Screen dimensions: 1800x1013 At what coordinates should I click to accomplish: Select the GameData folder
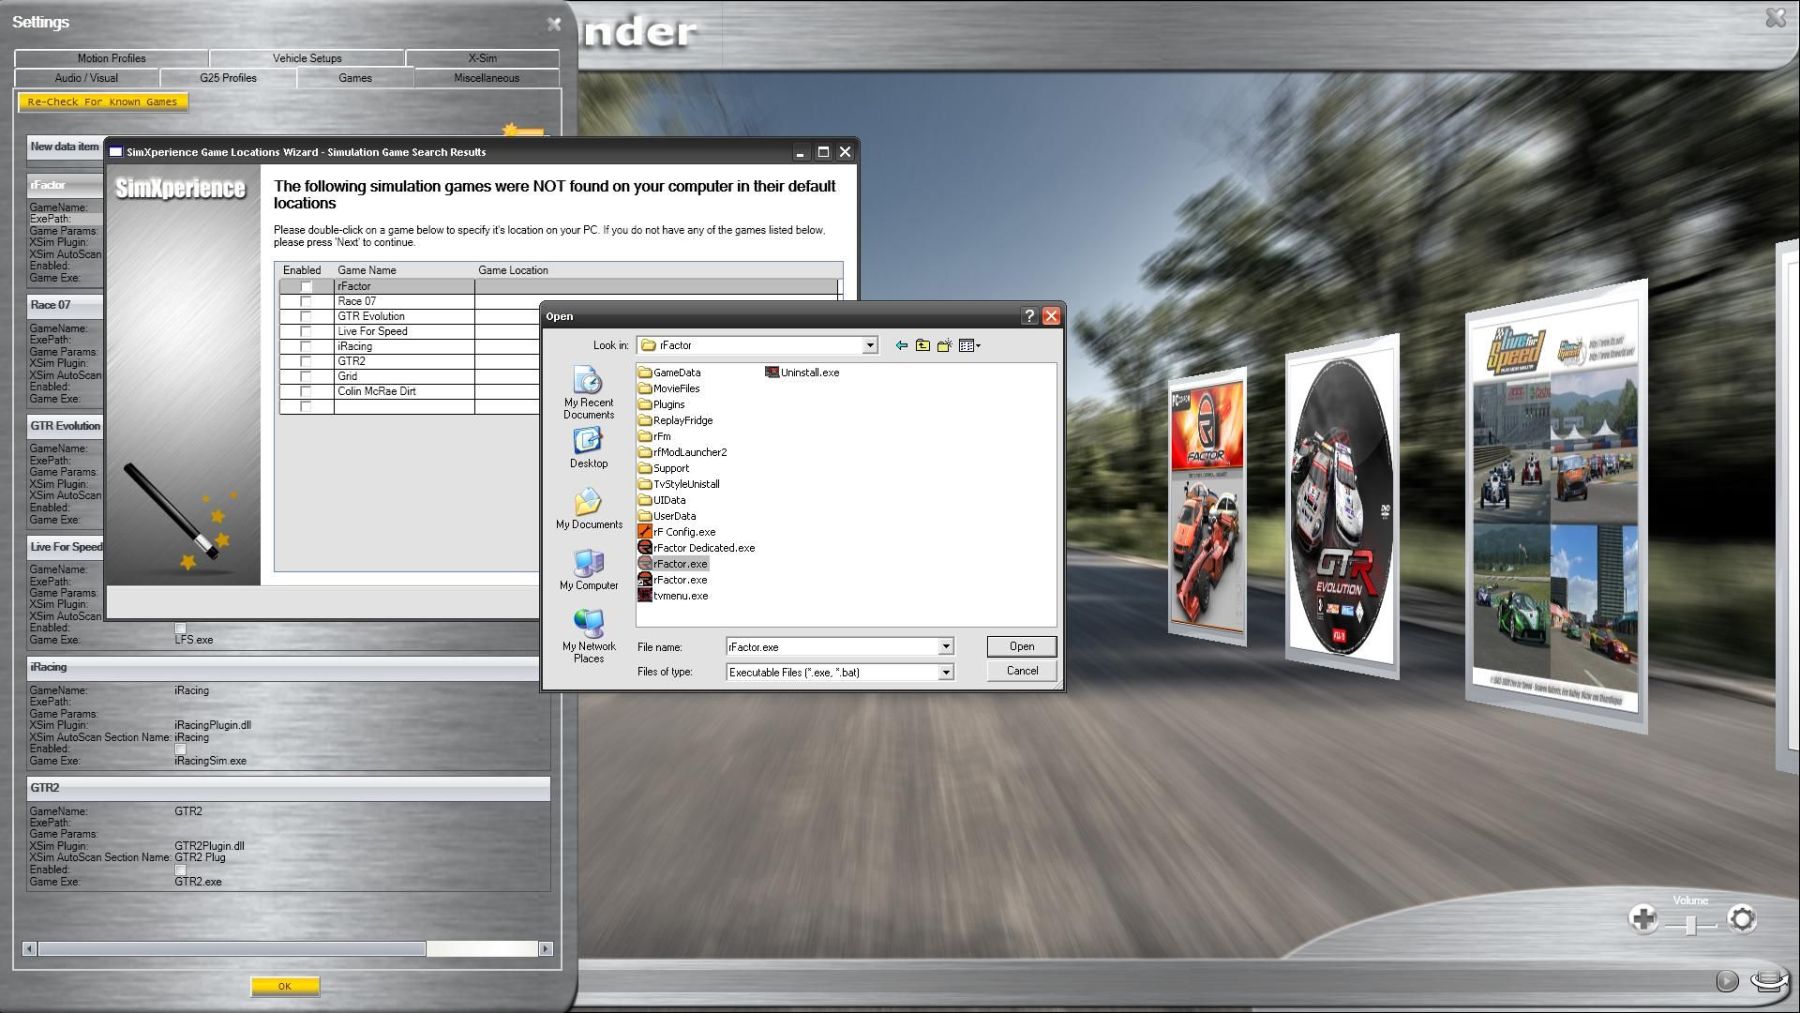[669, 372]
